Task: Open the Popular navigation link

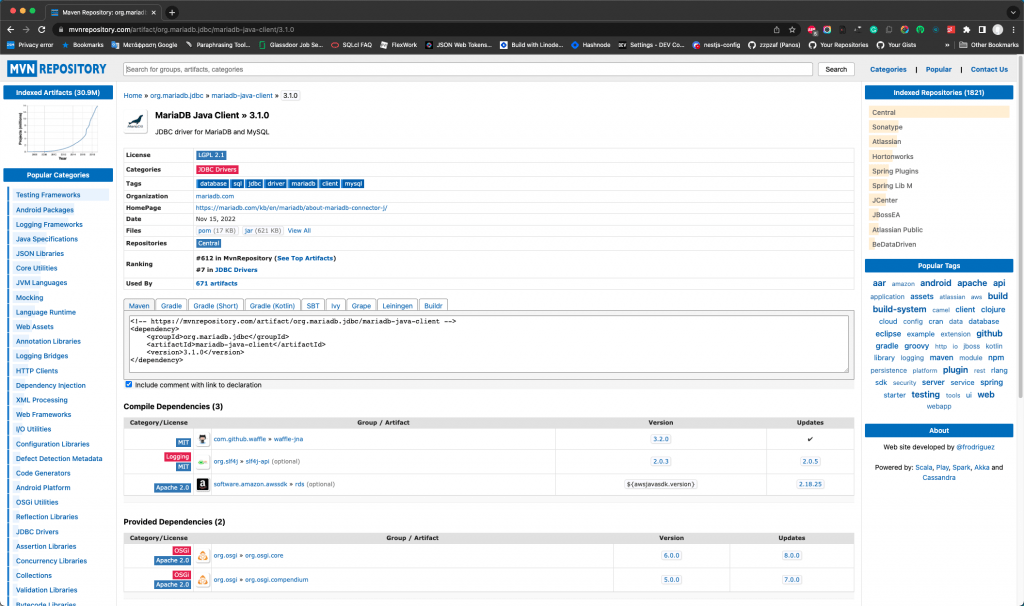Action: click(938, 69)
